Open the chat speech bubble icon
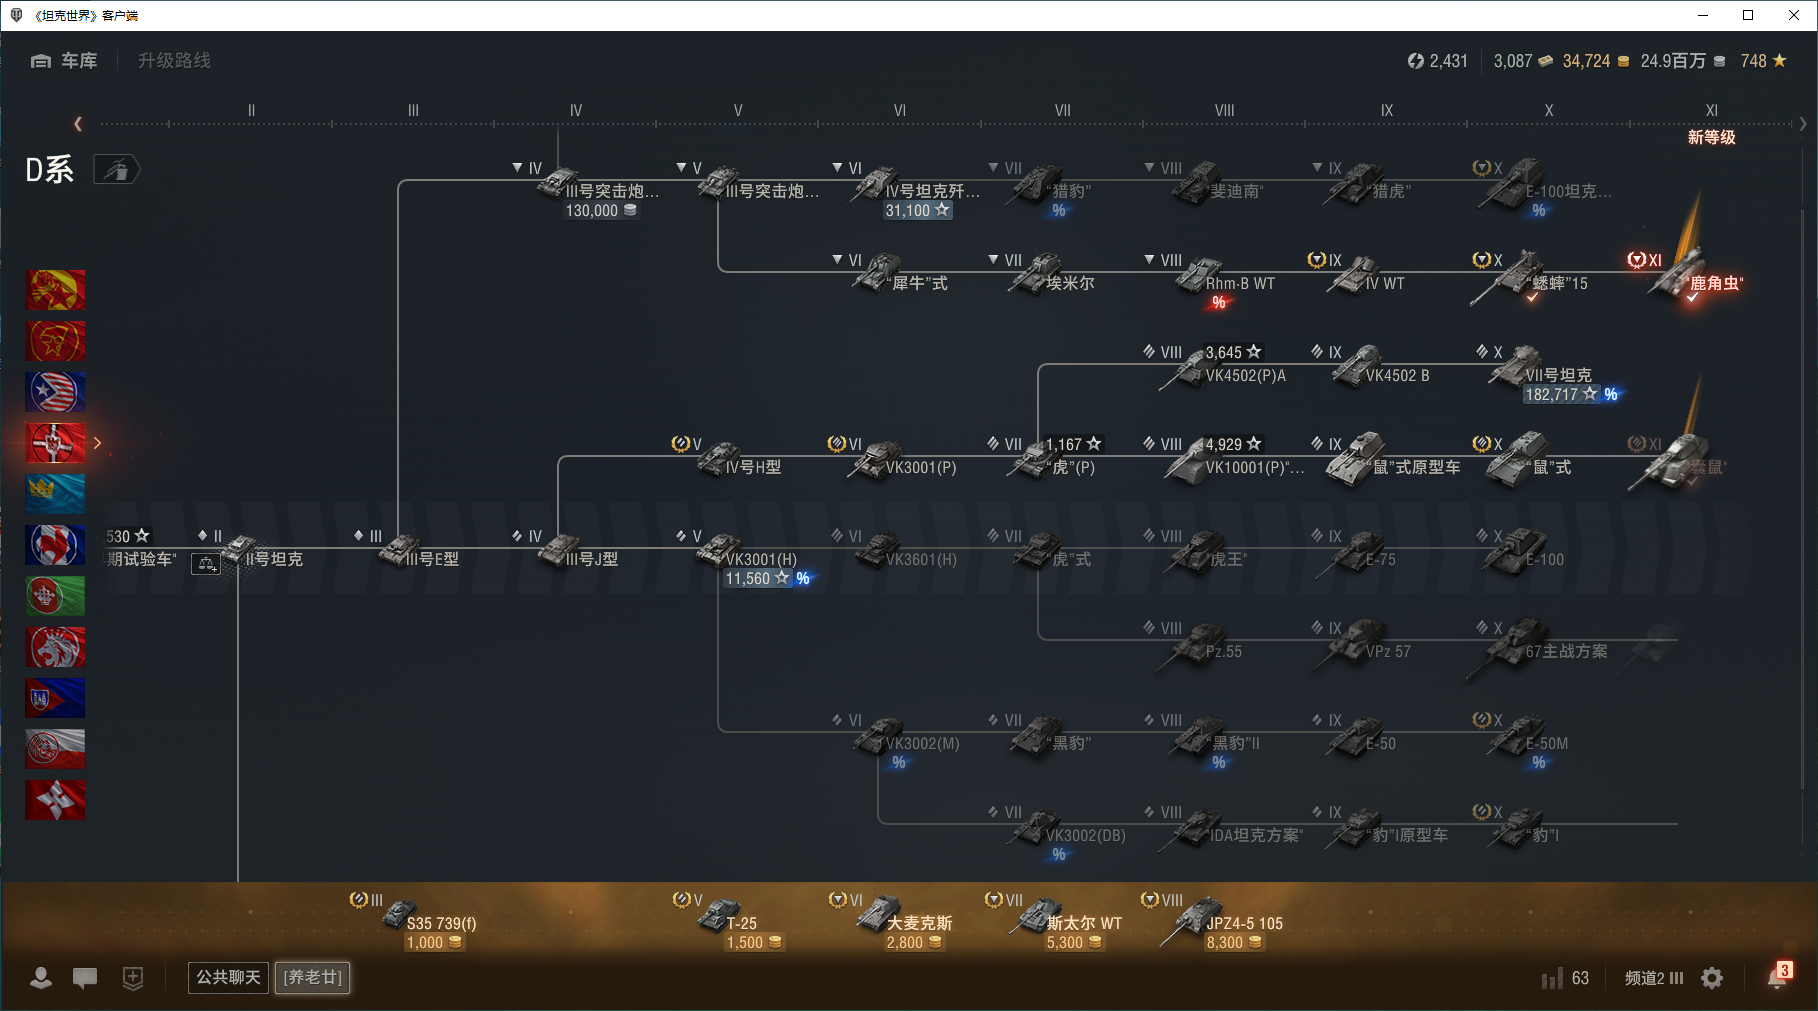Screen dimensions: 1818x1011 coord(85,977)
